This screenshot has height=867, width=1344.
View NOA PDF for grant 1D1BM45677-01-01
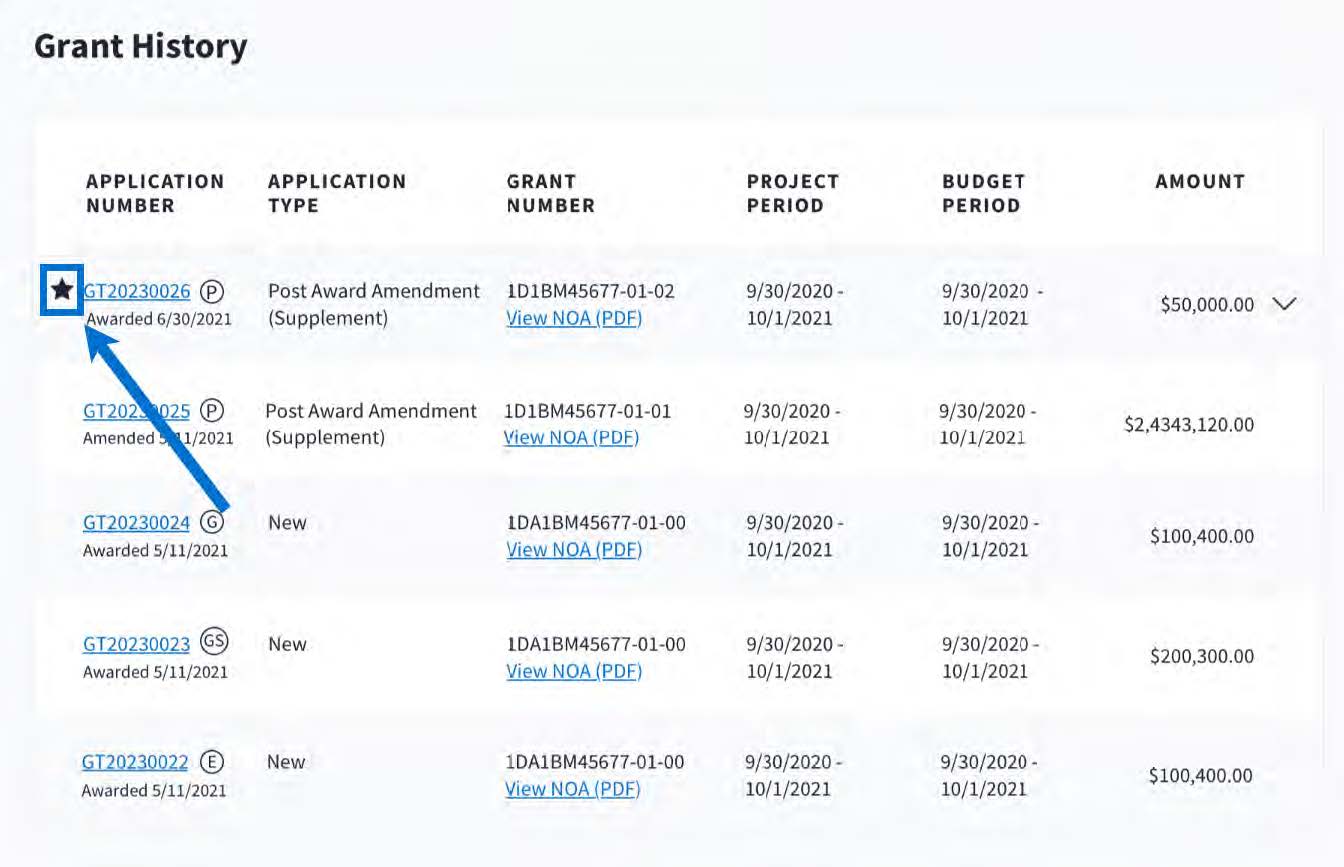[571, 437]
